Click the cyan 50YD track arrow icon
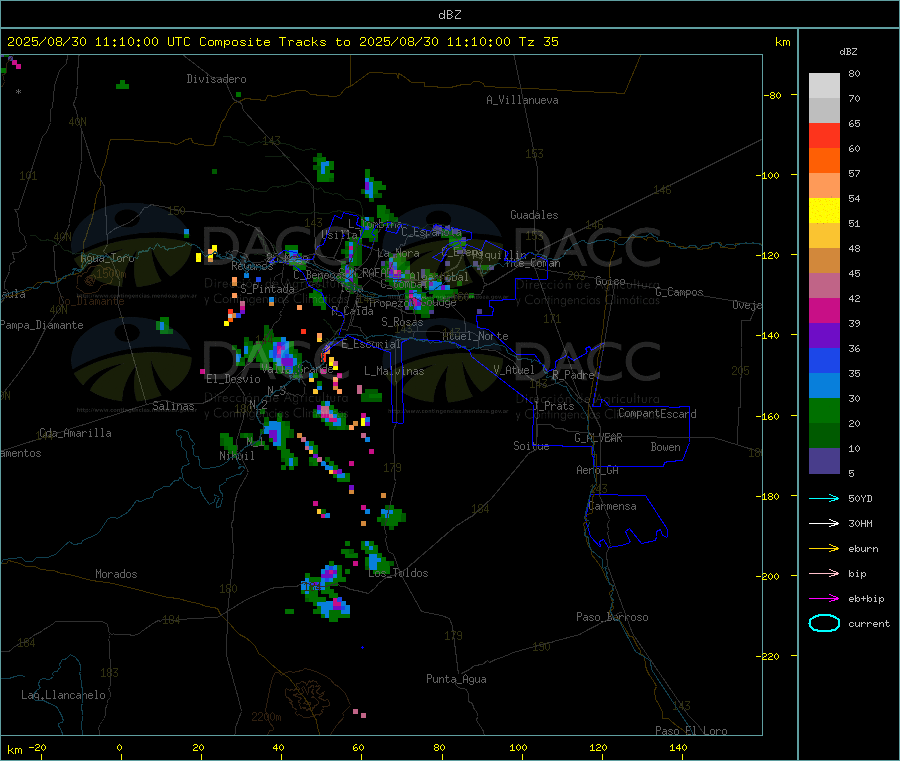Viewport: 900px width, 761px height. point(824,498)
